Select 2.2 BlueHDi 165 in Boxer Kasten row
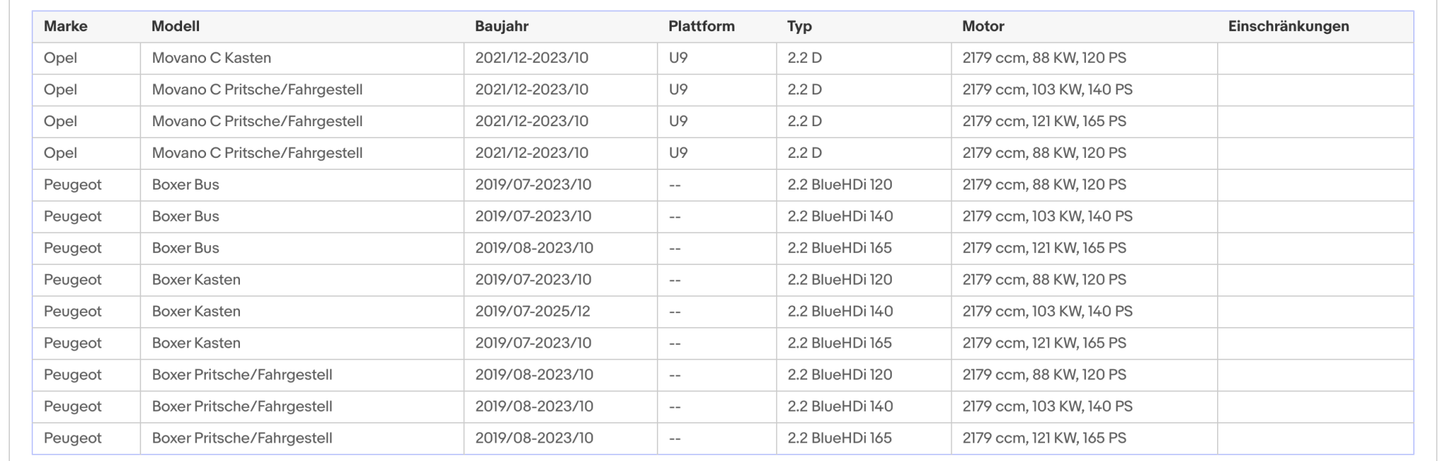The width and height of the screenshot is (1445, 461). (x=840, y=343)
